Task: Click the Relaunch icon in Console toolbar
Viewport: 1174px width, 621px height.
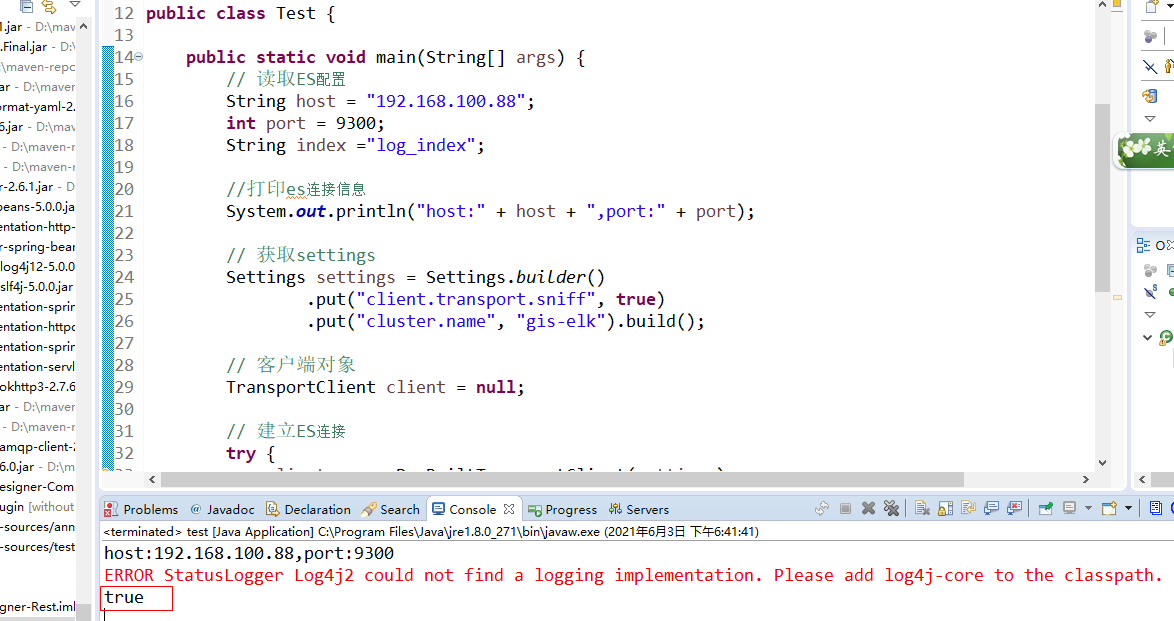Action: click(x=820, y=508)
